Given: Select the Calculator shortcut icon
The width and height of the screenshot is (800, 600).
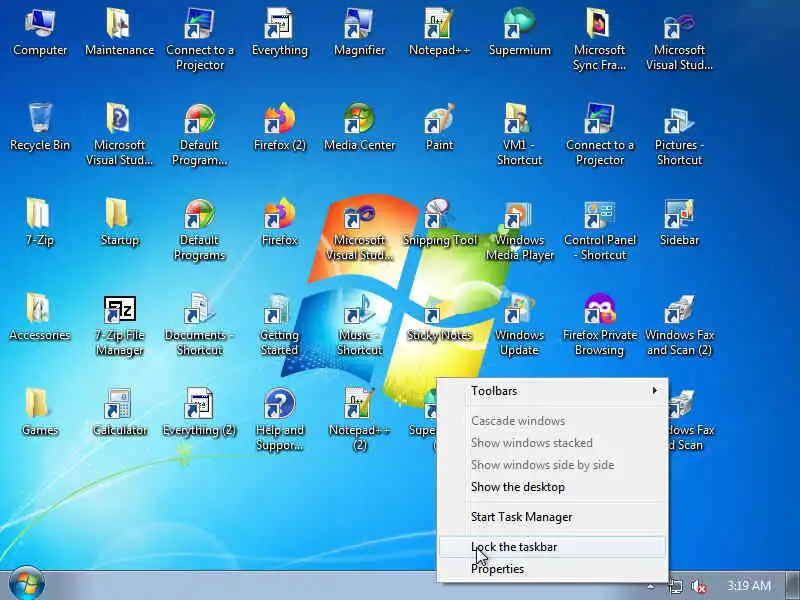Looking at the screenshot, I should (x=119, y=412).
